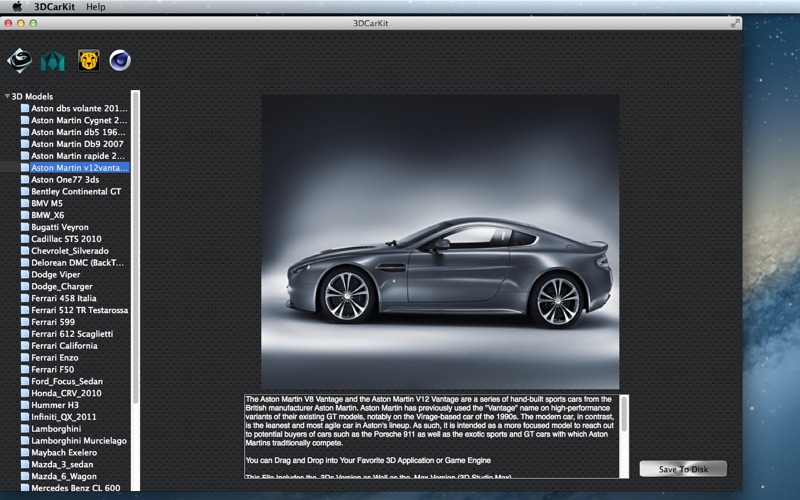Select Ferrari Enzo model
Screen dimensions: 800x500
click(55, 358)
